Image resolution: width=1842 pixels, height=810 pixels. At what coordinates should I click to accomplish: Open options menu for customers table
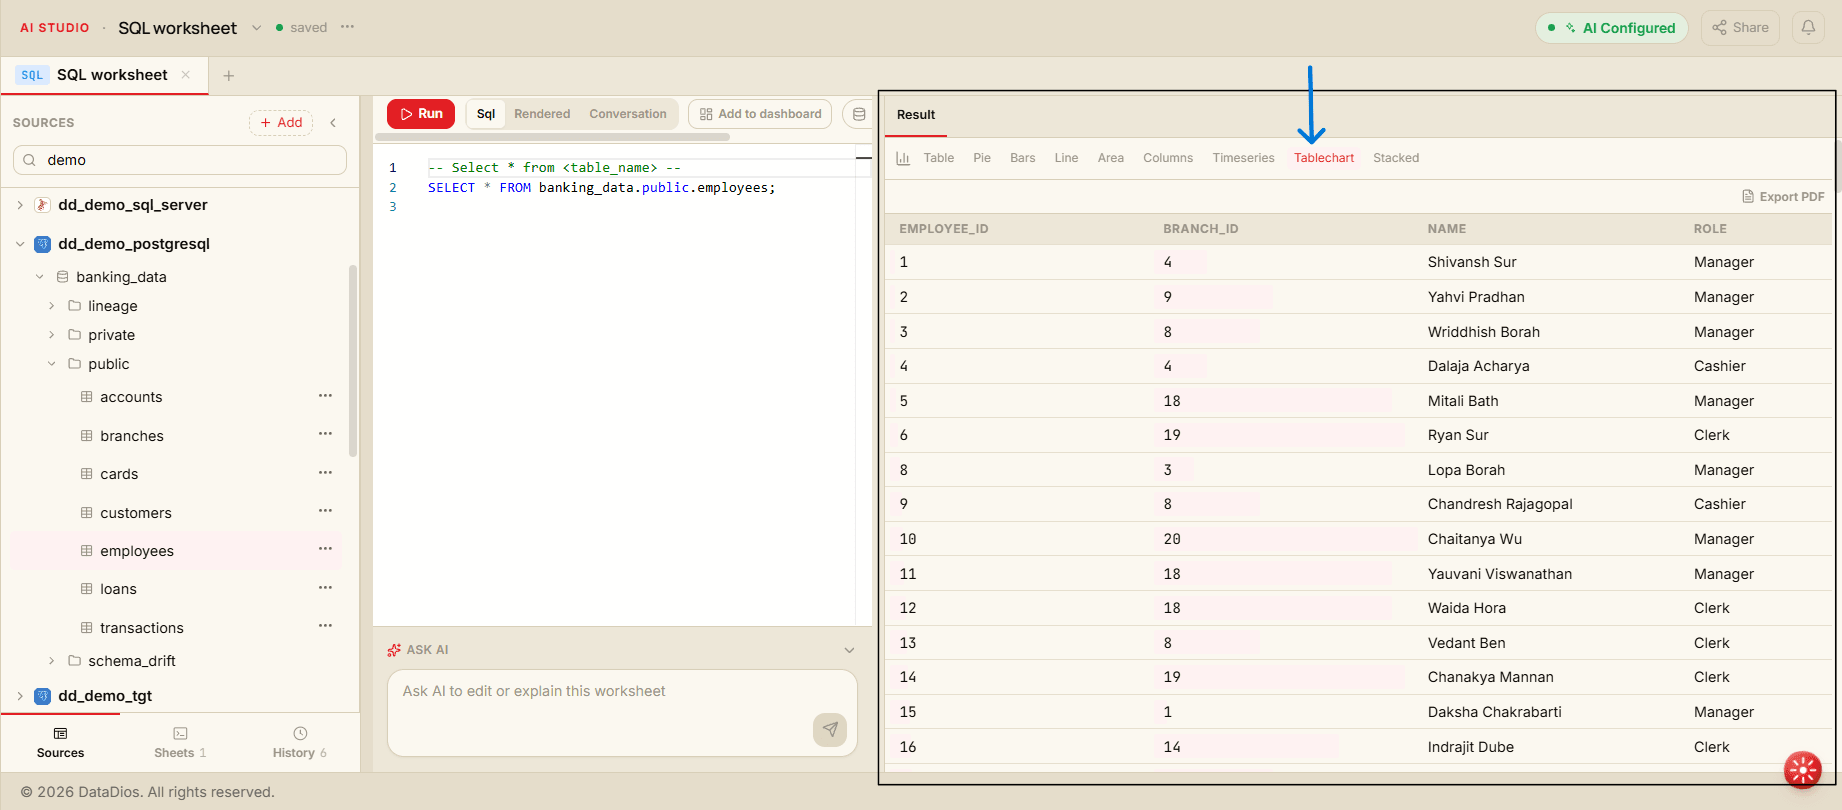tap(325, 511)
